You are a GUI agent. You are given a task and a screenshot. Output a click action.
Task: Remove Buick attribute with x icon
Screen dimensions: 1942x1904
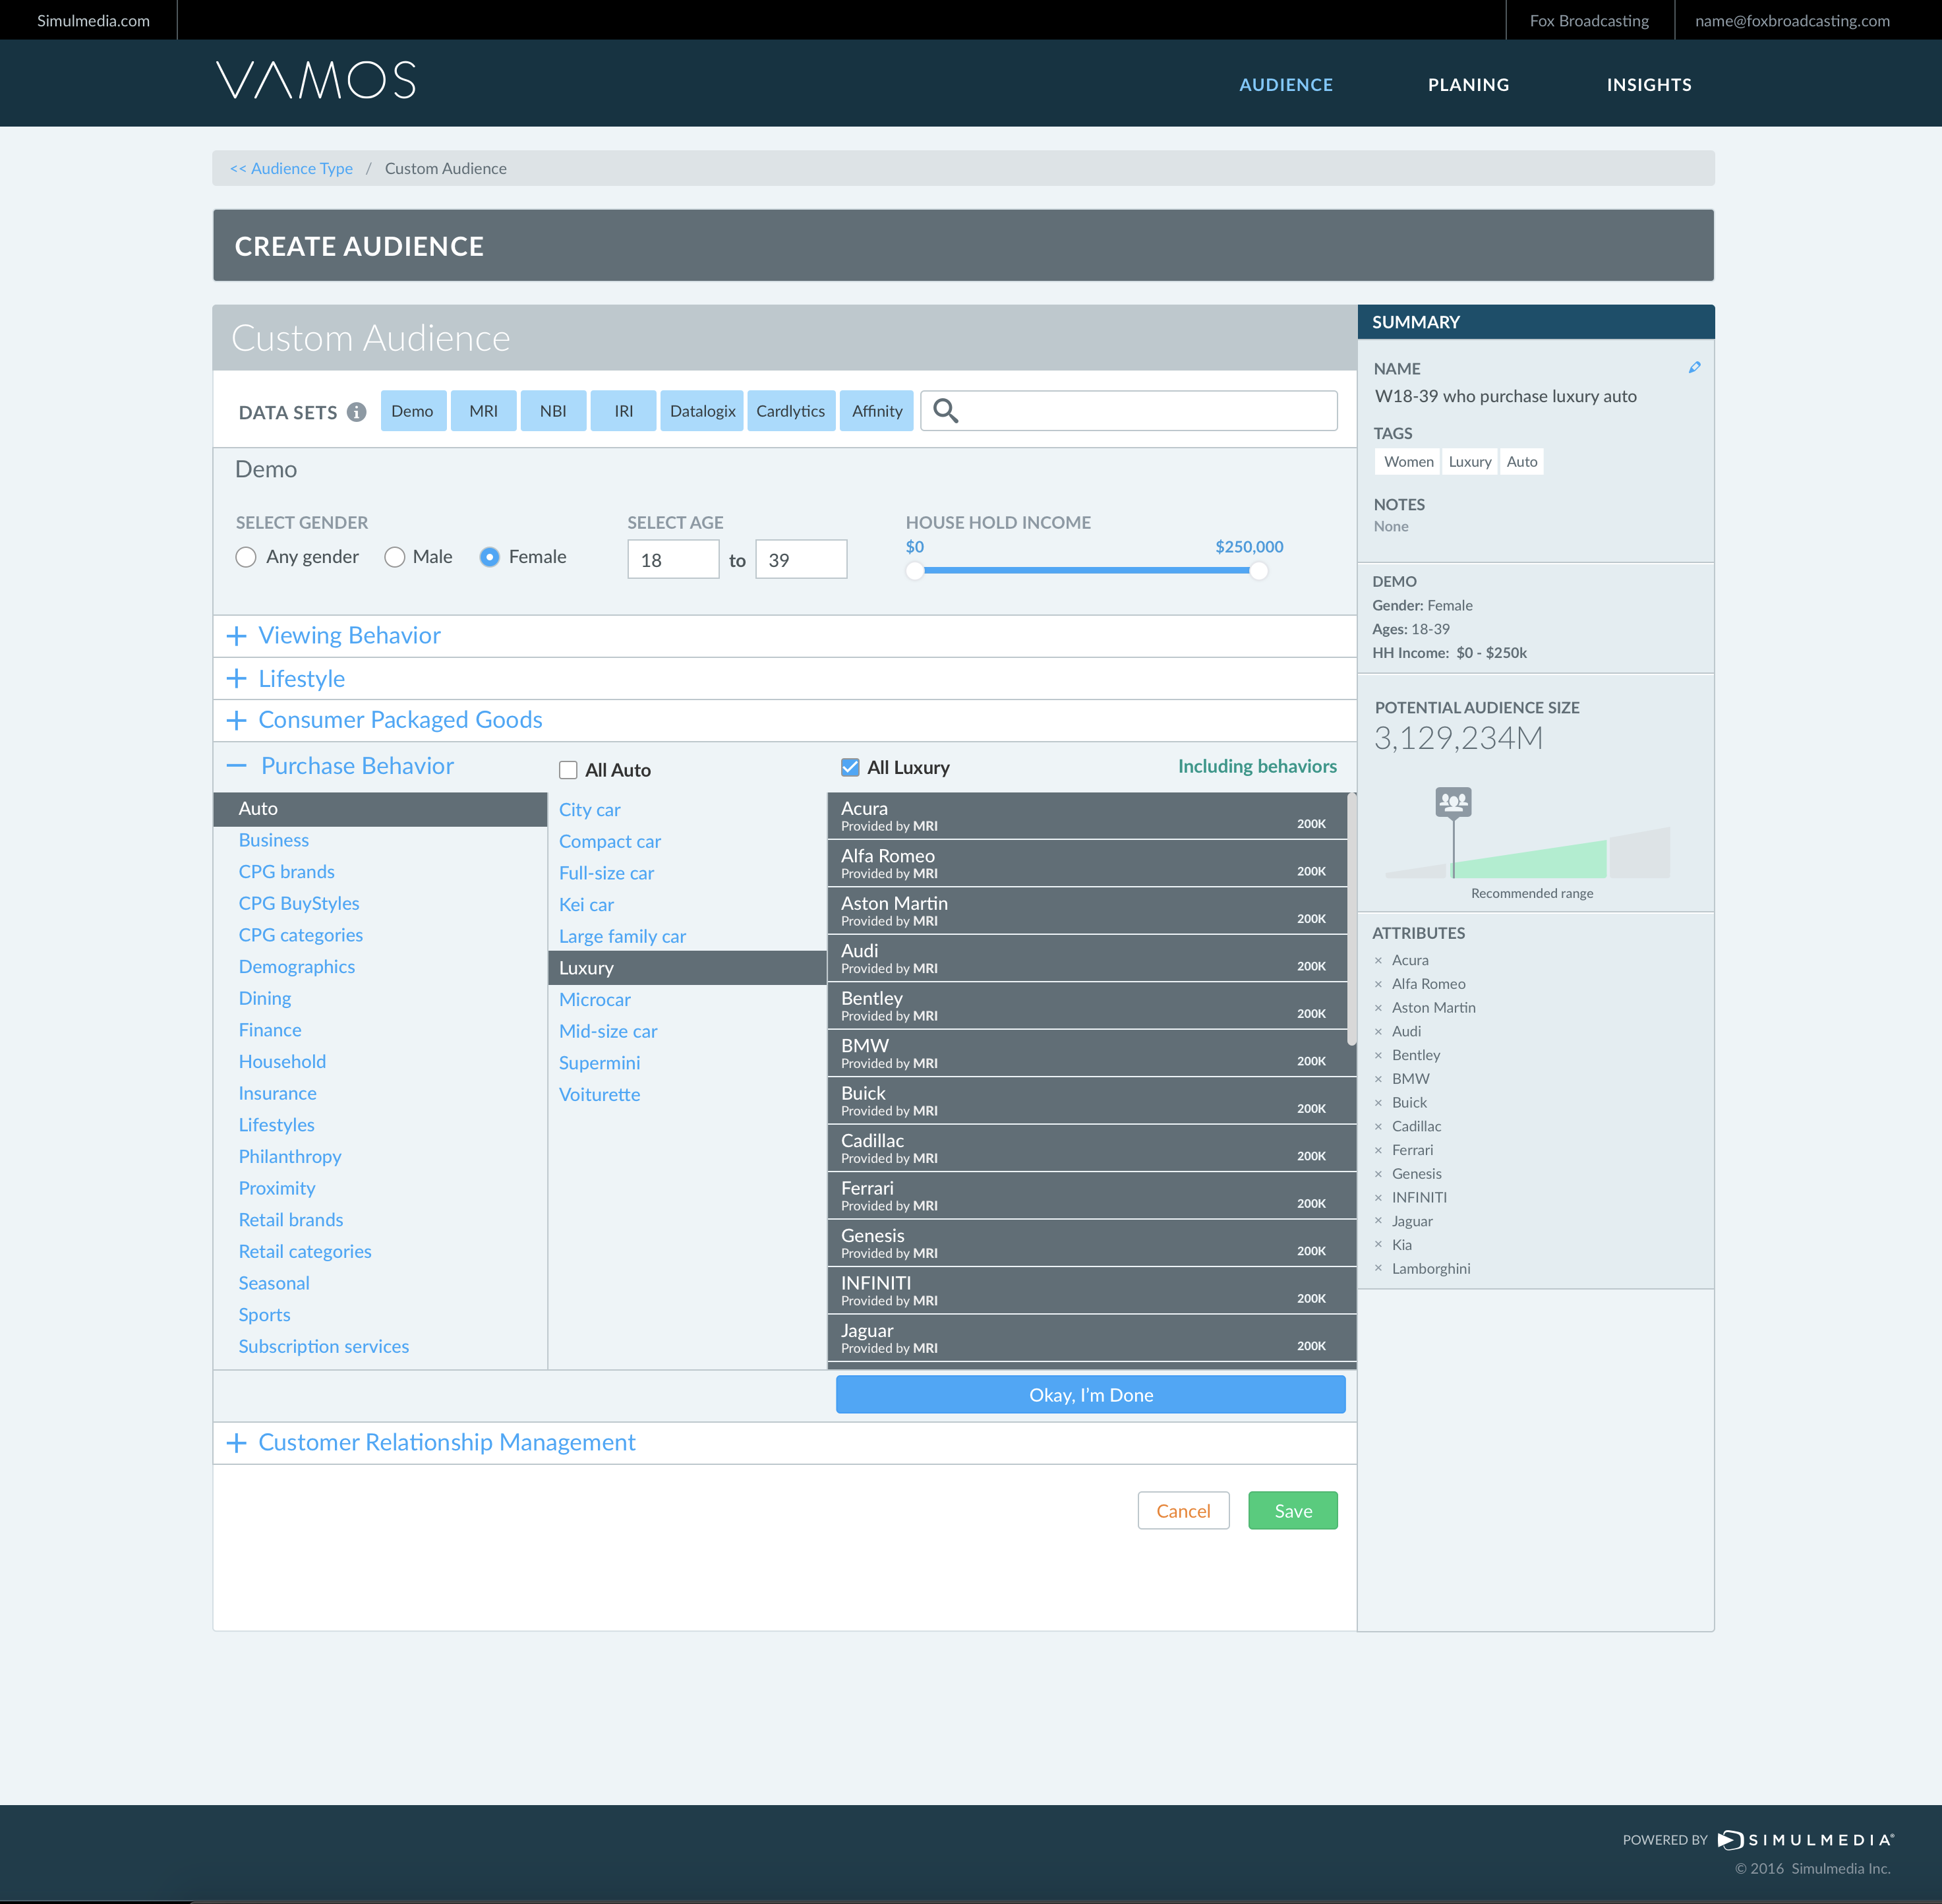click(1378, 1103)
